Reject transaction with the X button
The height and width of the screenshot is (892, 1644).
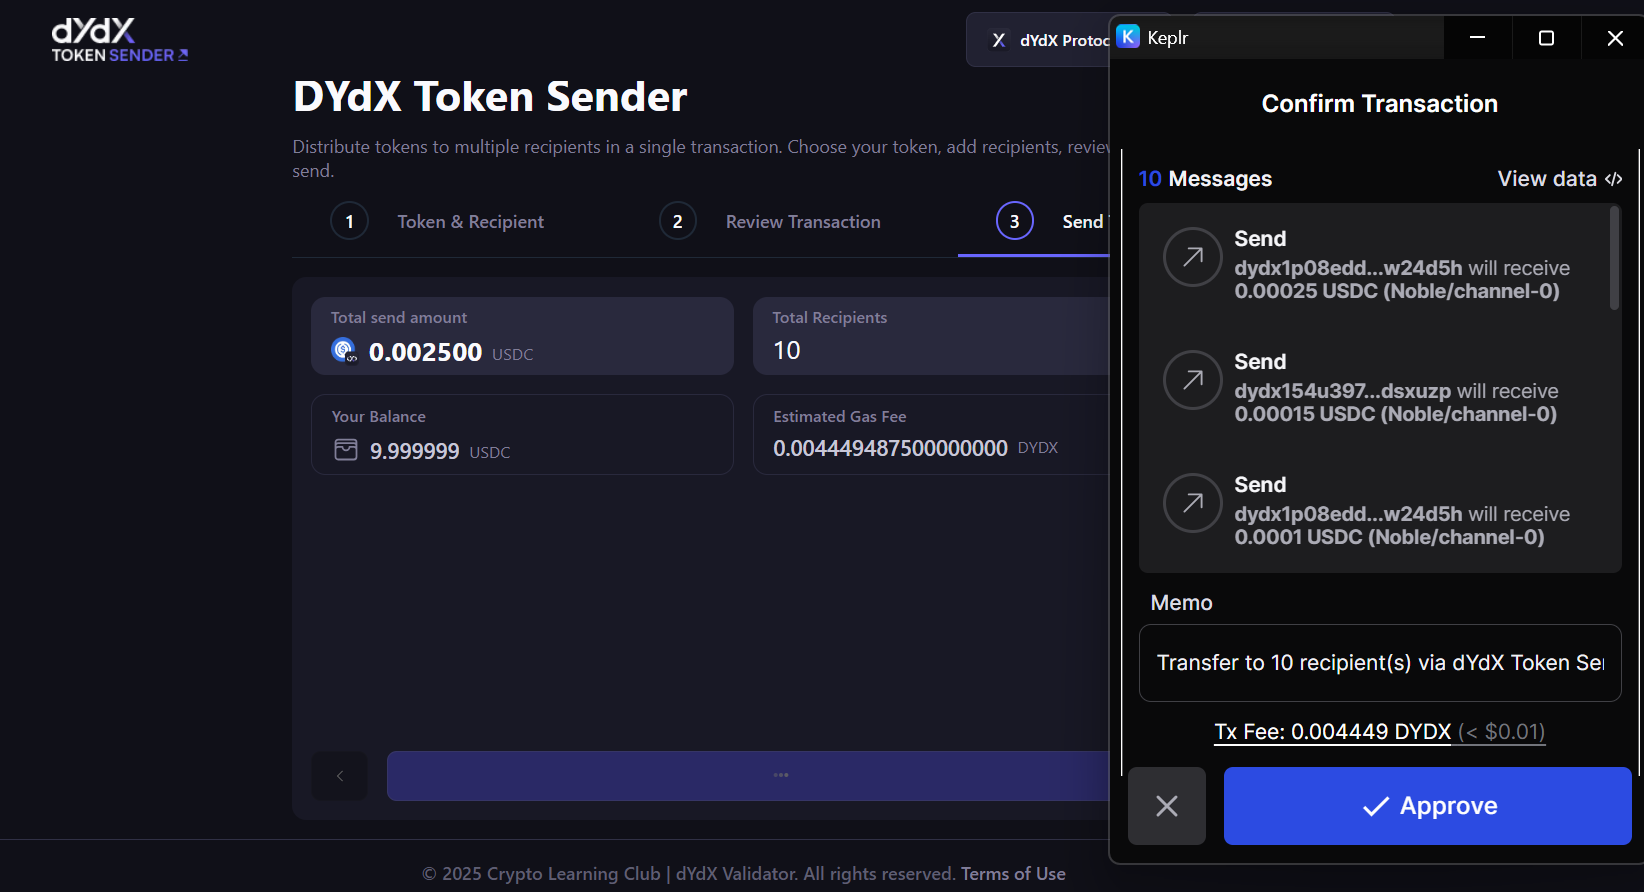pyautogui.click(x=1166, y=806)
